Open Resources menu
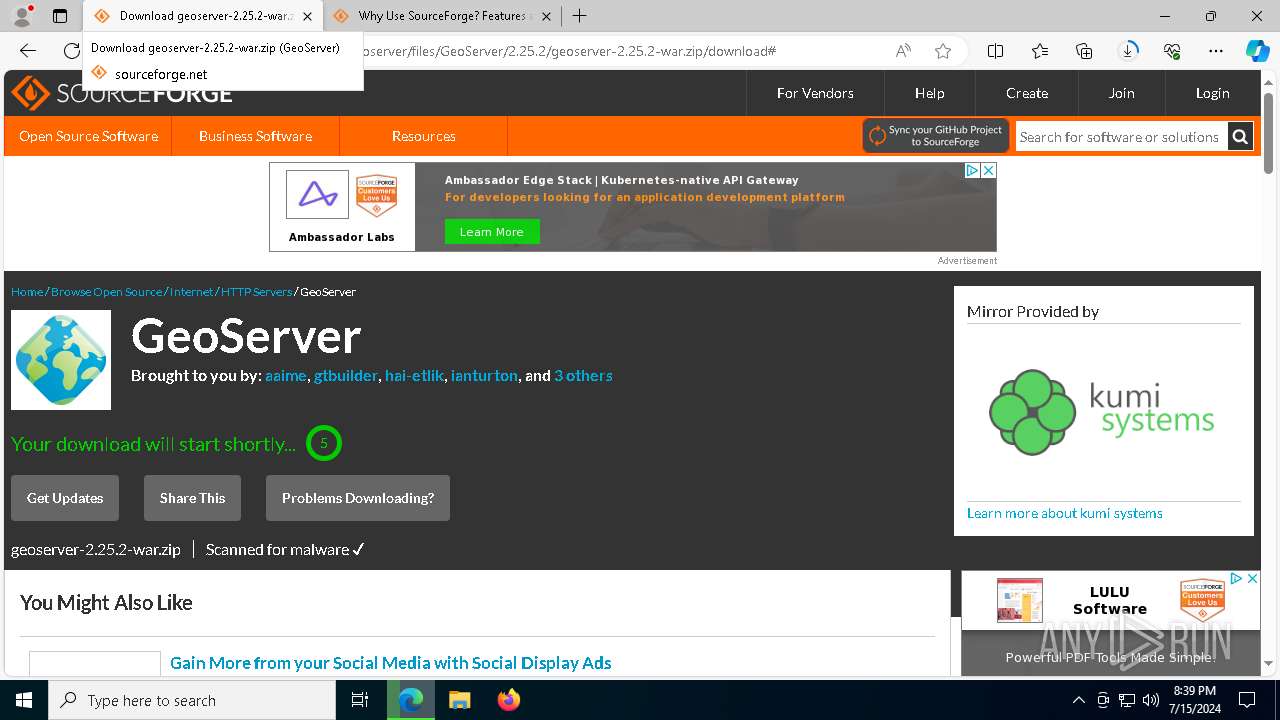The width and height of the screenshot is (1280, 720). point(423,136)
